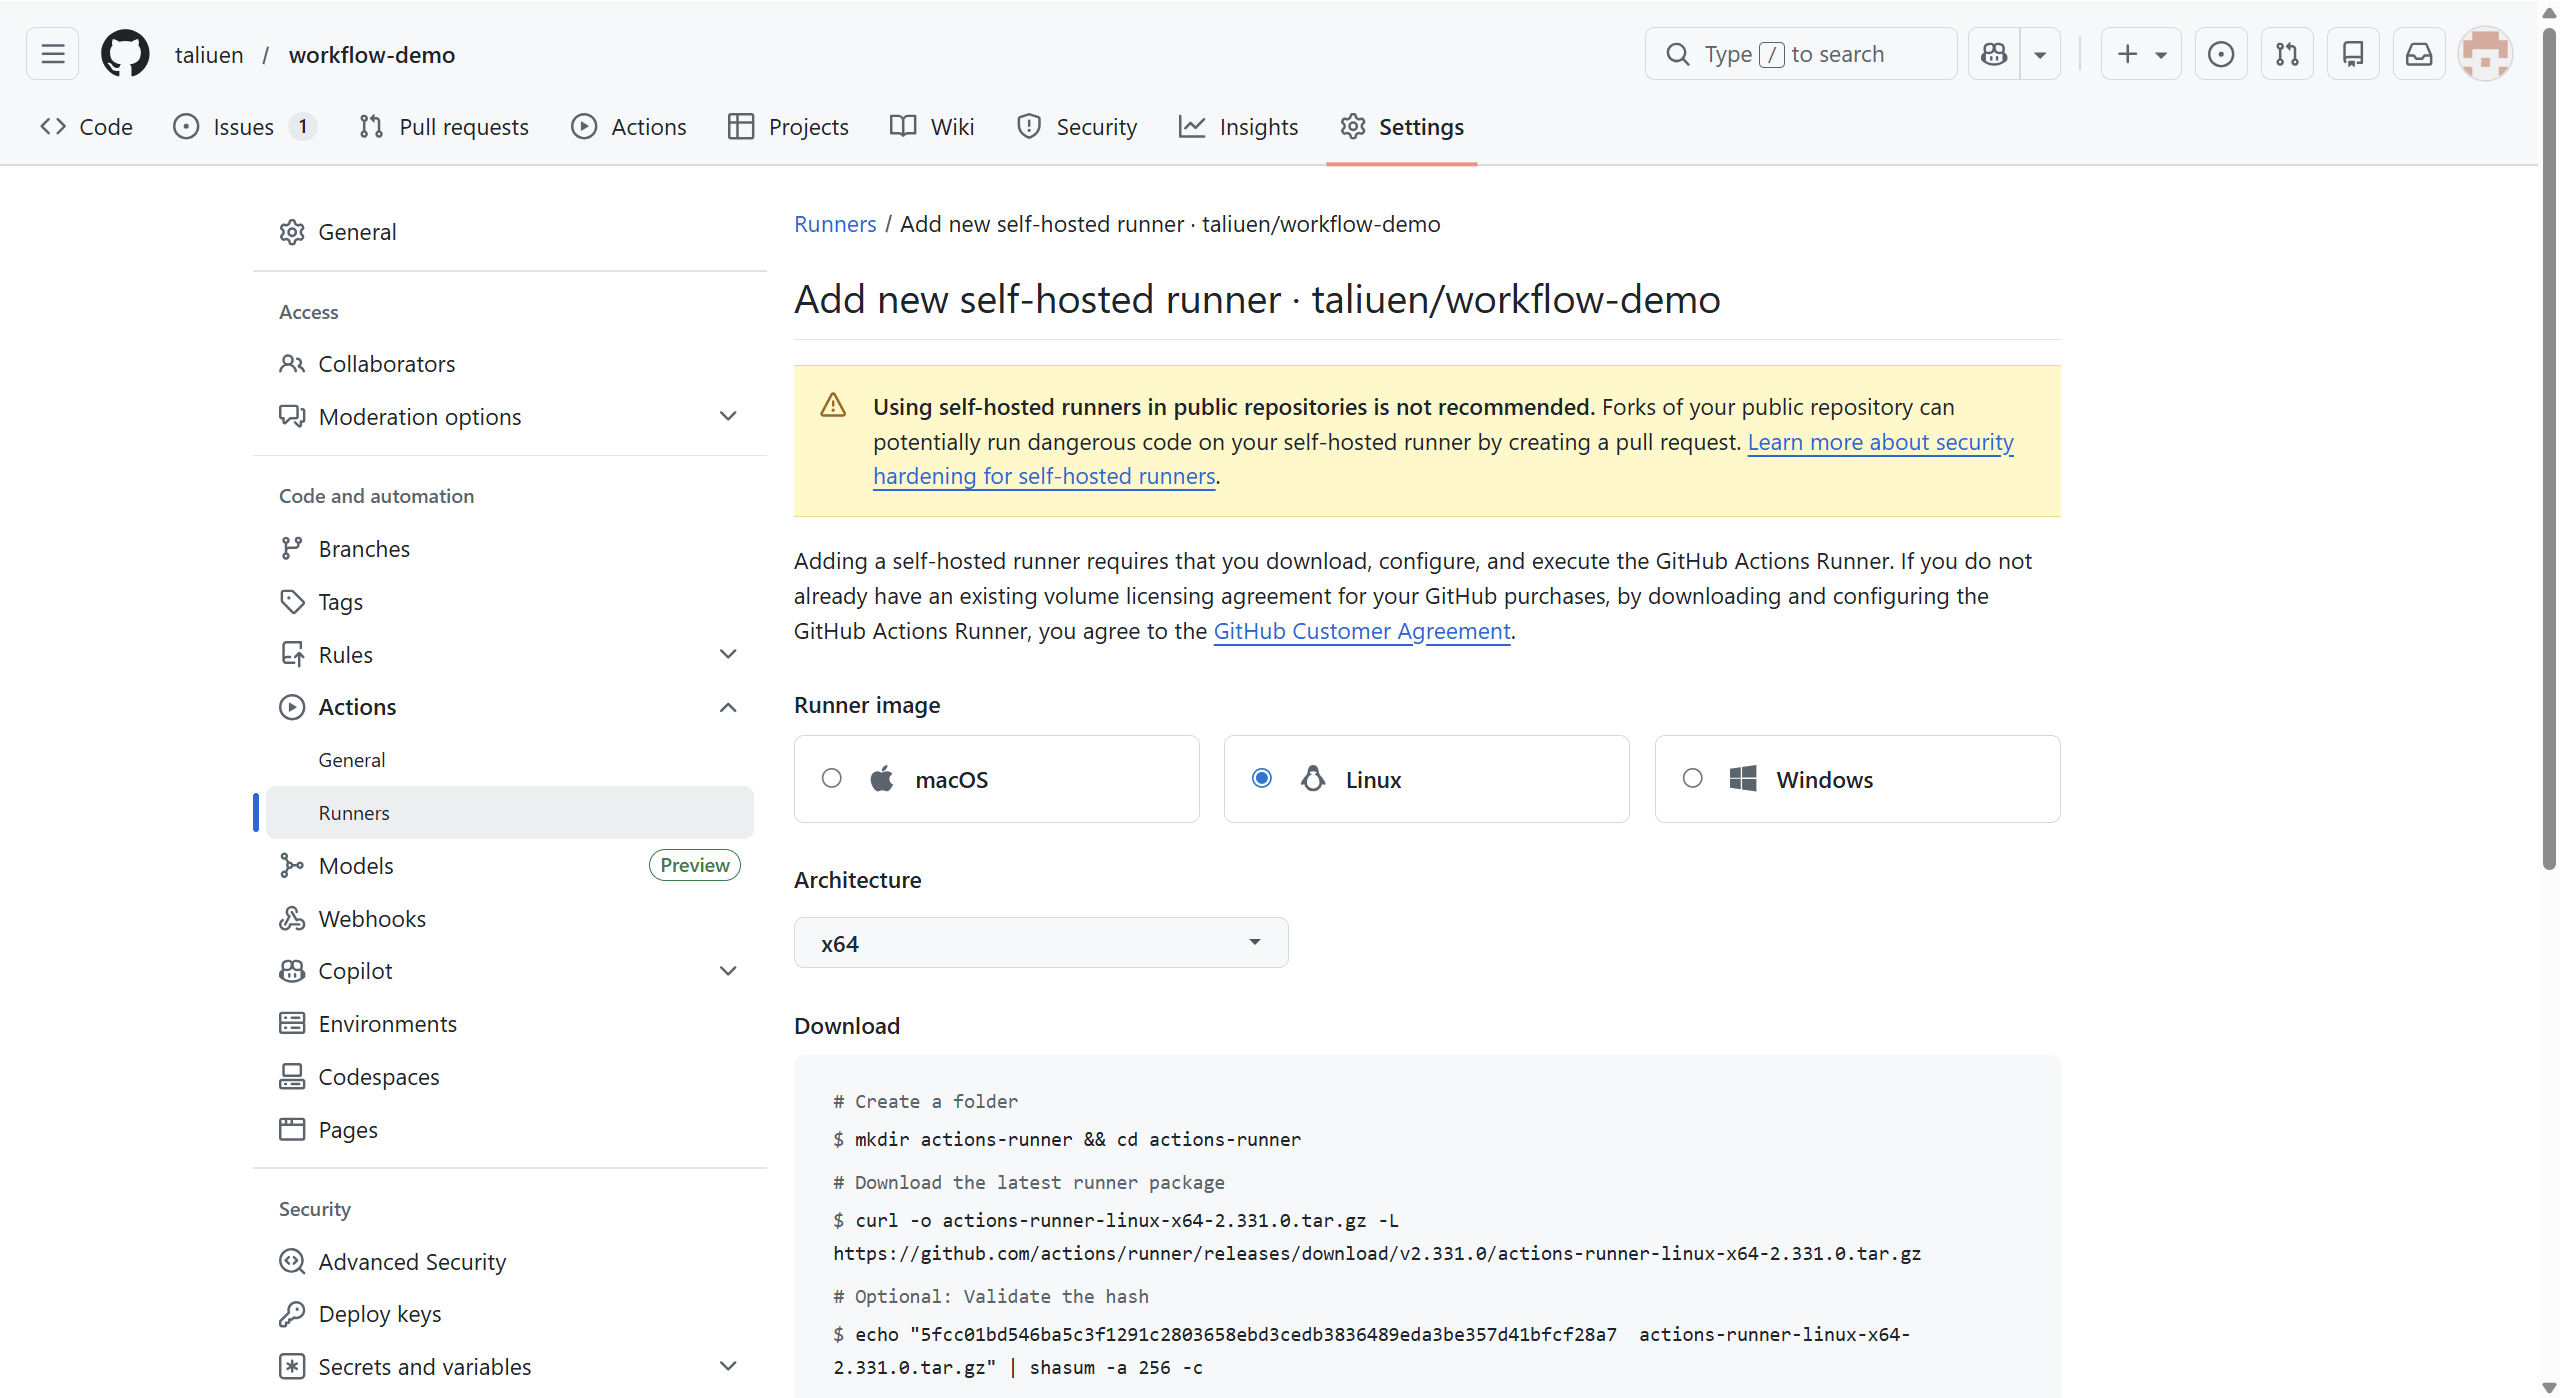Switch to the Insights tab
Screen dimensions: 2560x1398
1238,127
